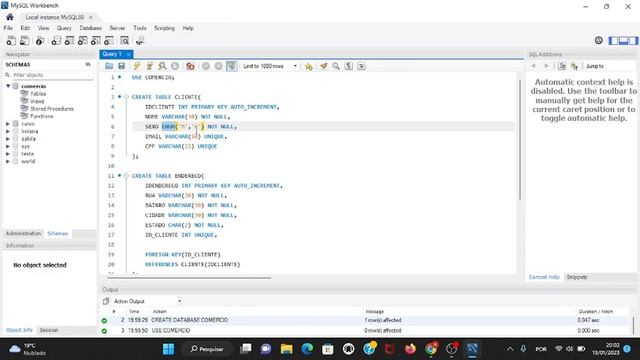Beautify query with the brush icon
This screenshot has width=640, height=360.
click(x=323, y=66)
